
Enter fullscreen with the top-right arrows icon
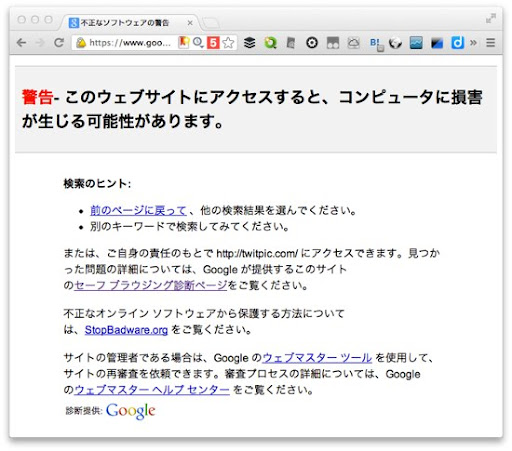click(491, 19)
